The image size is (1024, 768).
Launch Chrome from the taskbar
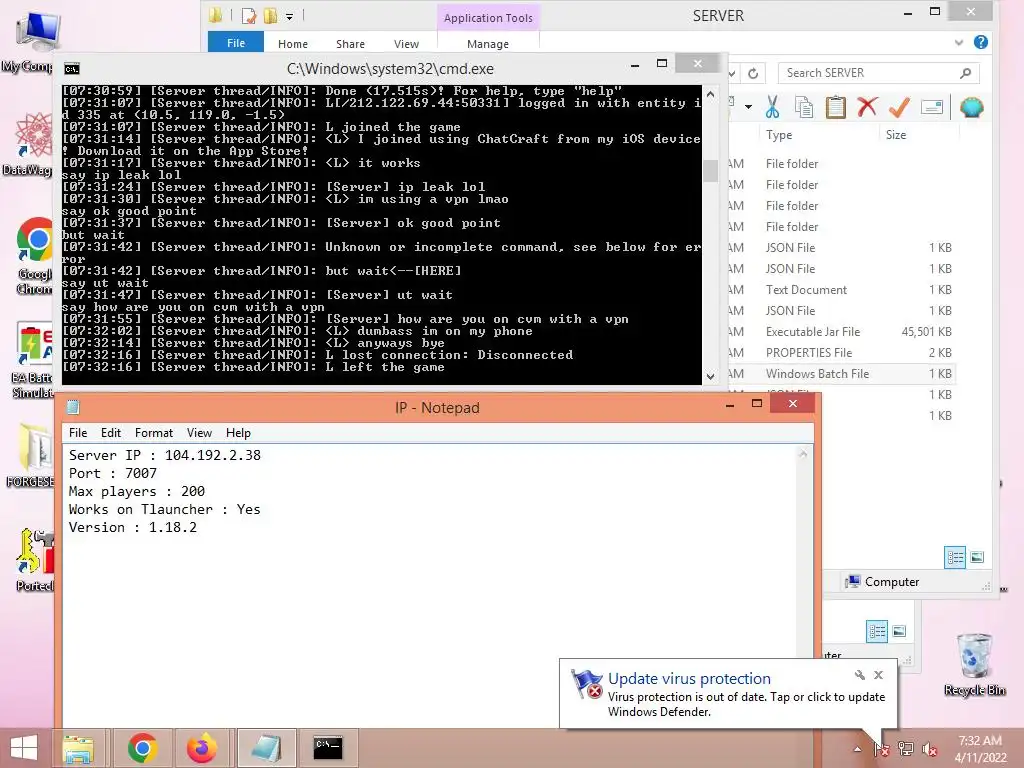point(142,748)
